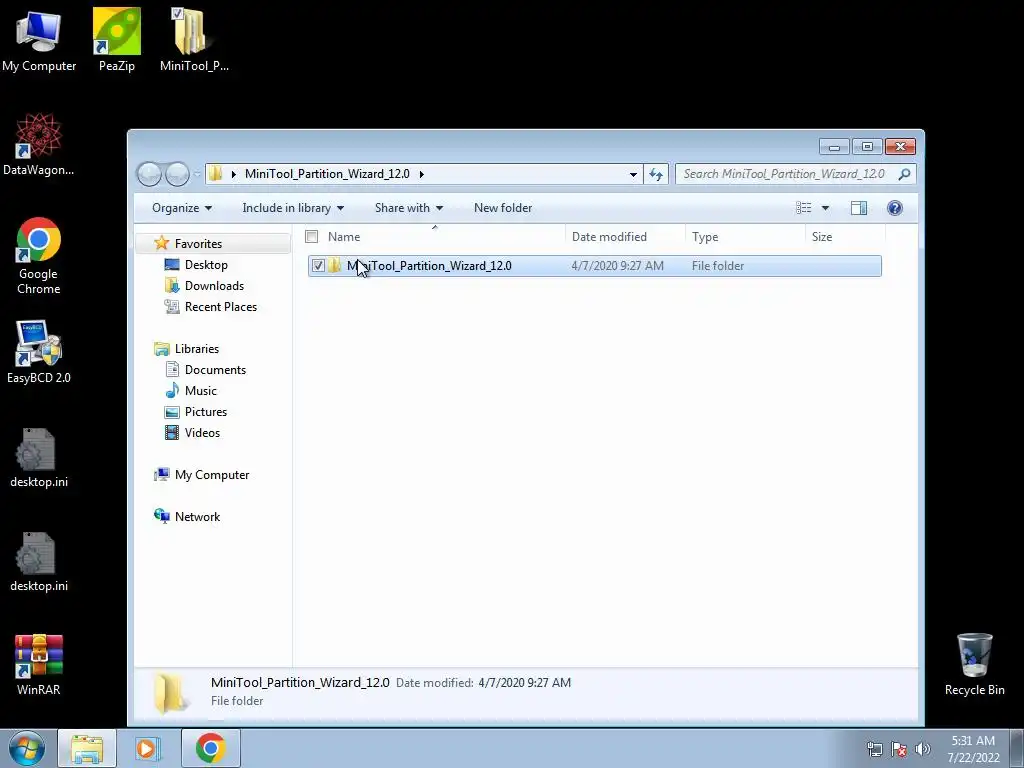Click breadcrumb arrow before MiniTool_Partition_Wizard_12.0
Viewport: 1024px width, 768px height.
click(234, 174)
